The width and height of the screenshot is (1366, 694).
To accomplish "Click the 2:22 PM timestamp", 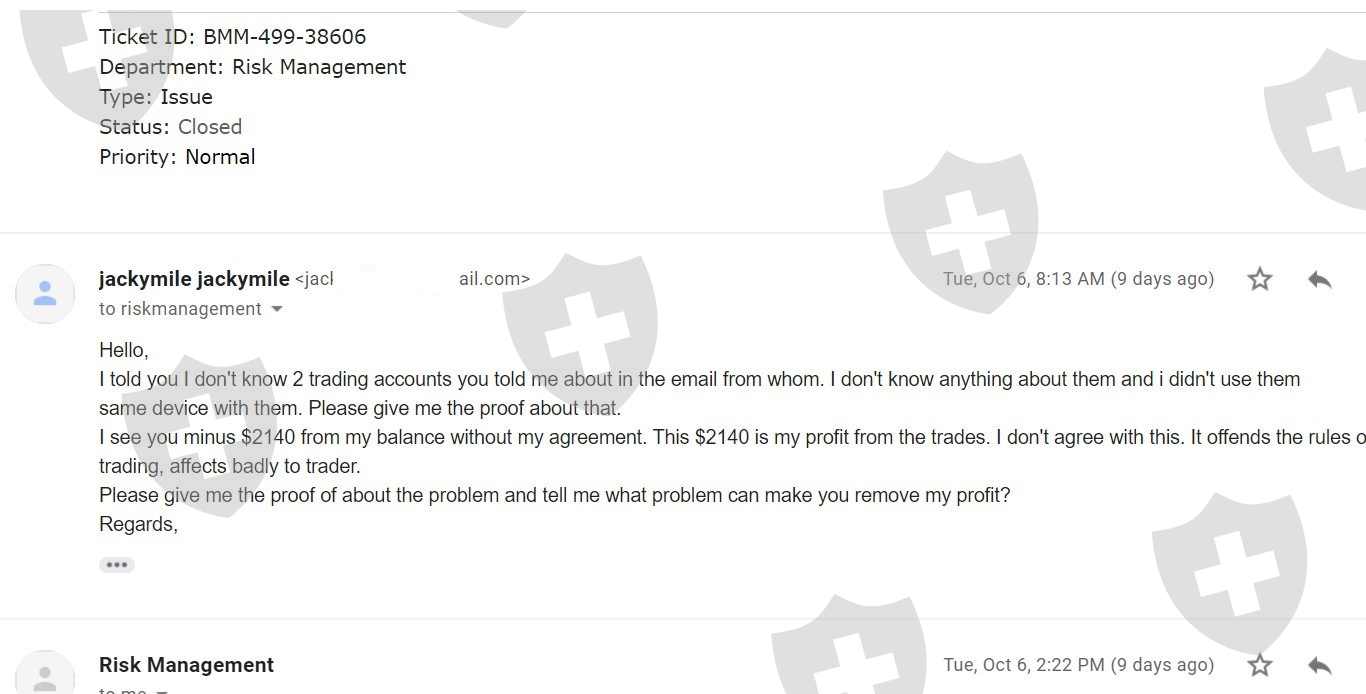I will tap(1078, 665).
